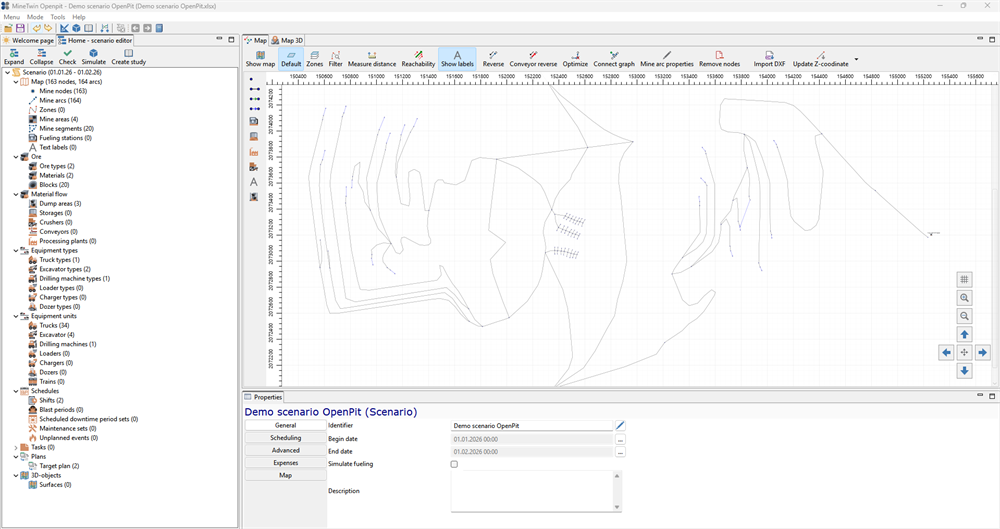Image resolution: width=1000 pixels, height=529 pixels.
Task: Click the undo arrow in top toolbar
Action: click(36, 28)
